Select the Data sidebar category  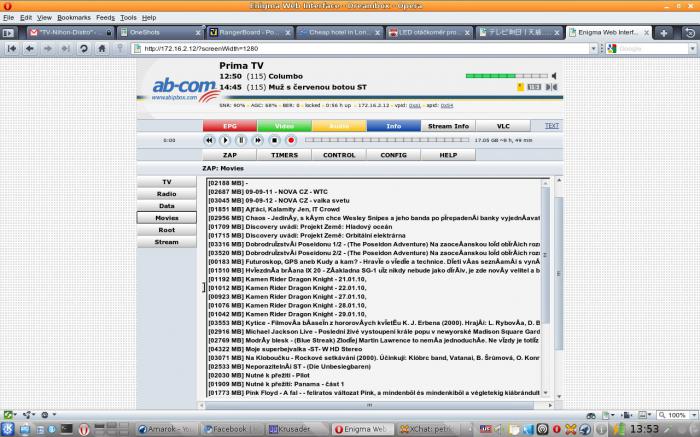167,206
